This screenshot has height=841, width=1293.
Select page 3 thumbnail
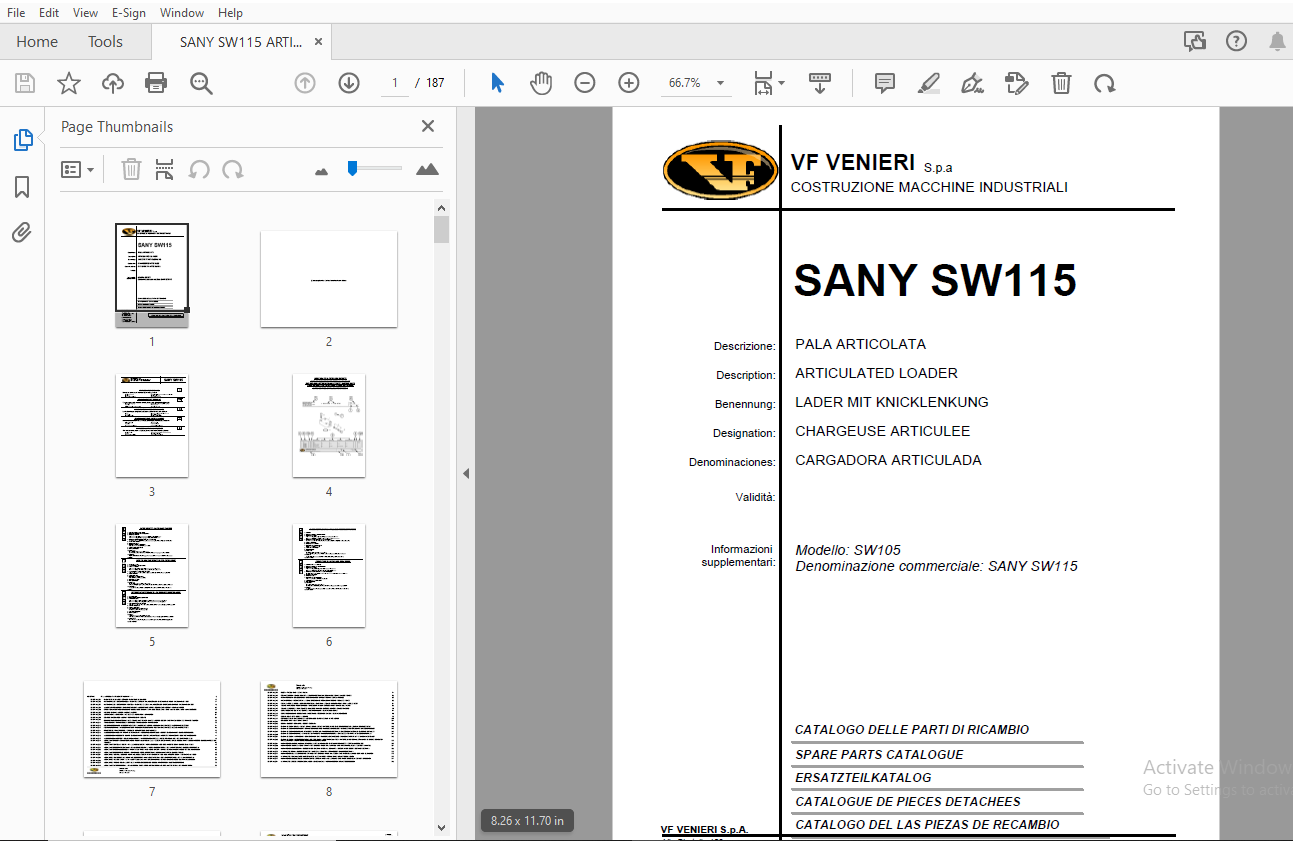[x=152, y=426]
